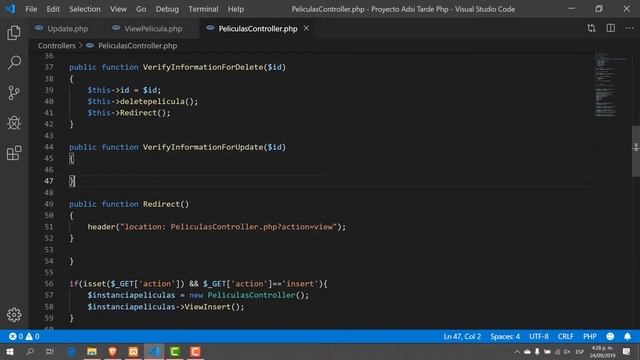The width and height of the screenshot is (640, 360).
Task: Open the orange C app on taskbar
Action: (x=196, y=351)
